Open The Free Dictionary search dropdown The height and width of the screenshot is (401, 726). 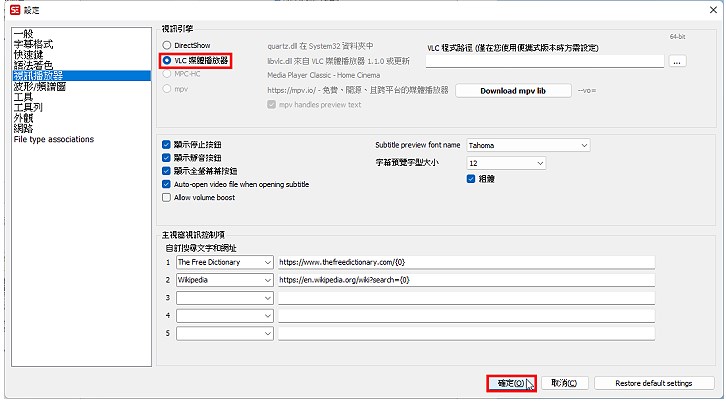224,262
